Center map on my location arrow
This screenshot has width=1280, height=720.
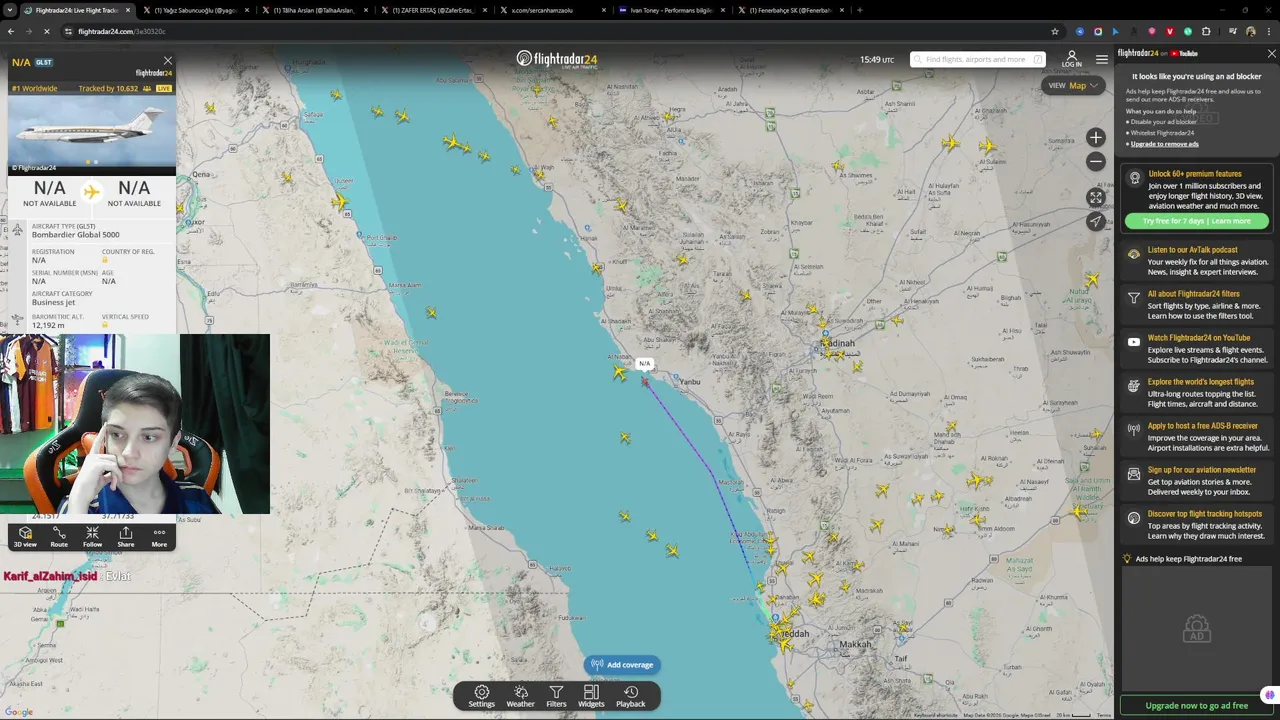(x=1096, y=221)
